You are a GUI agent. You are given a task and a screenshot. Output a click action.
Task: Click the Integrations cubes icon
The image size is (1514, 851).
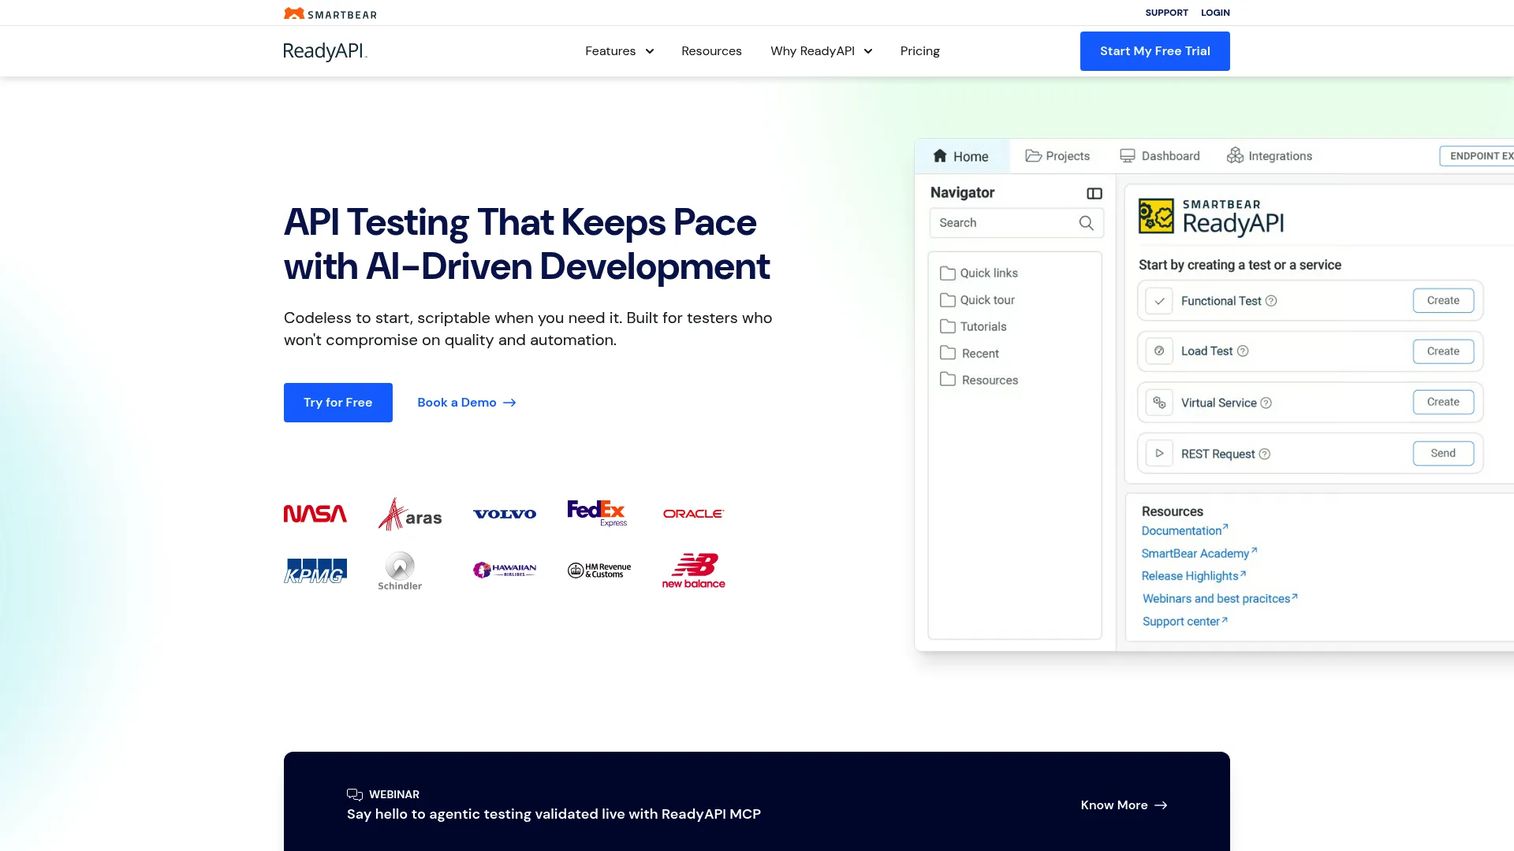1235,155
